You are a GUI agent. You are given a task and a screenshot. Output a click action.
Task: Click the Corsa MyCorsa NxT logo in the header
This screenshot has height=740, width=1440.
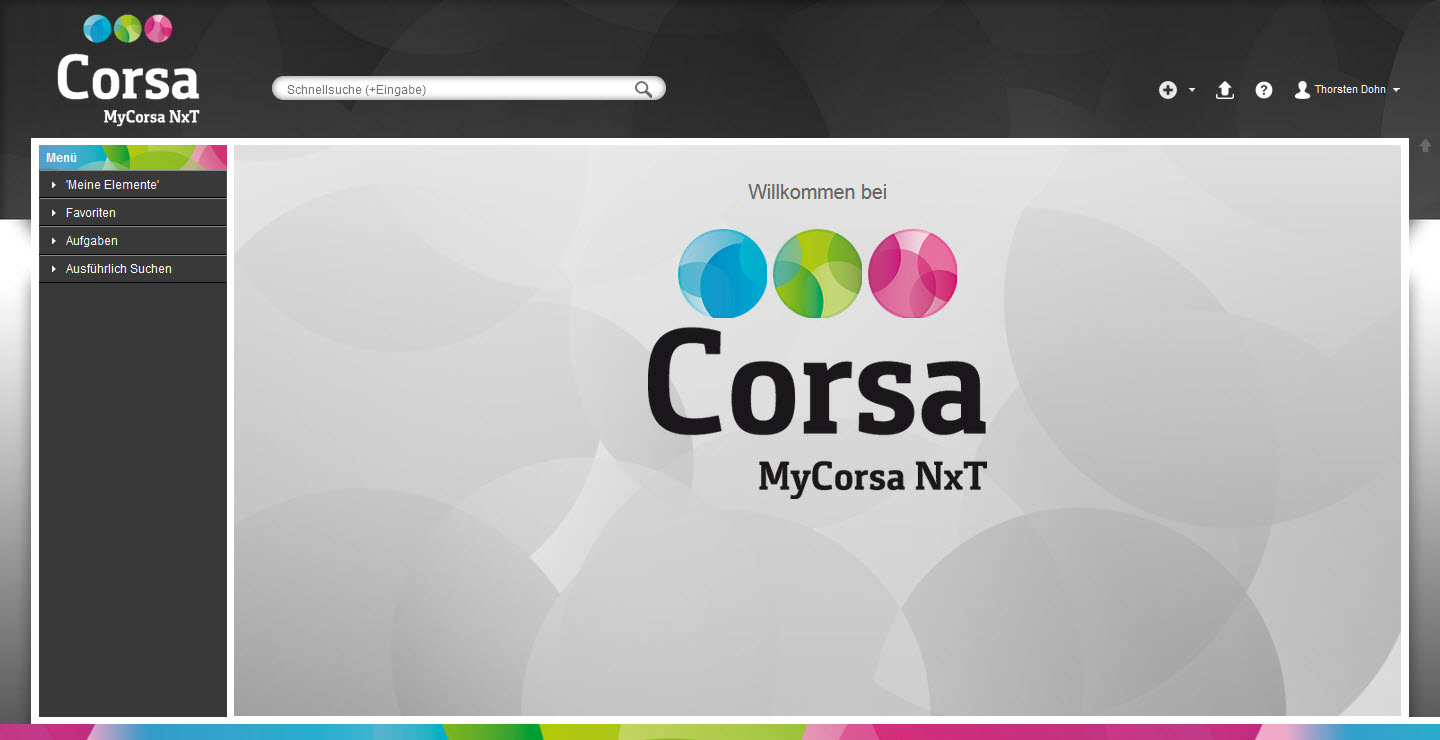coord(128,70)
